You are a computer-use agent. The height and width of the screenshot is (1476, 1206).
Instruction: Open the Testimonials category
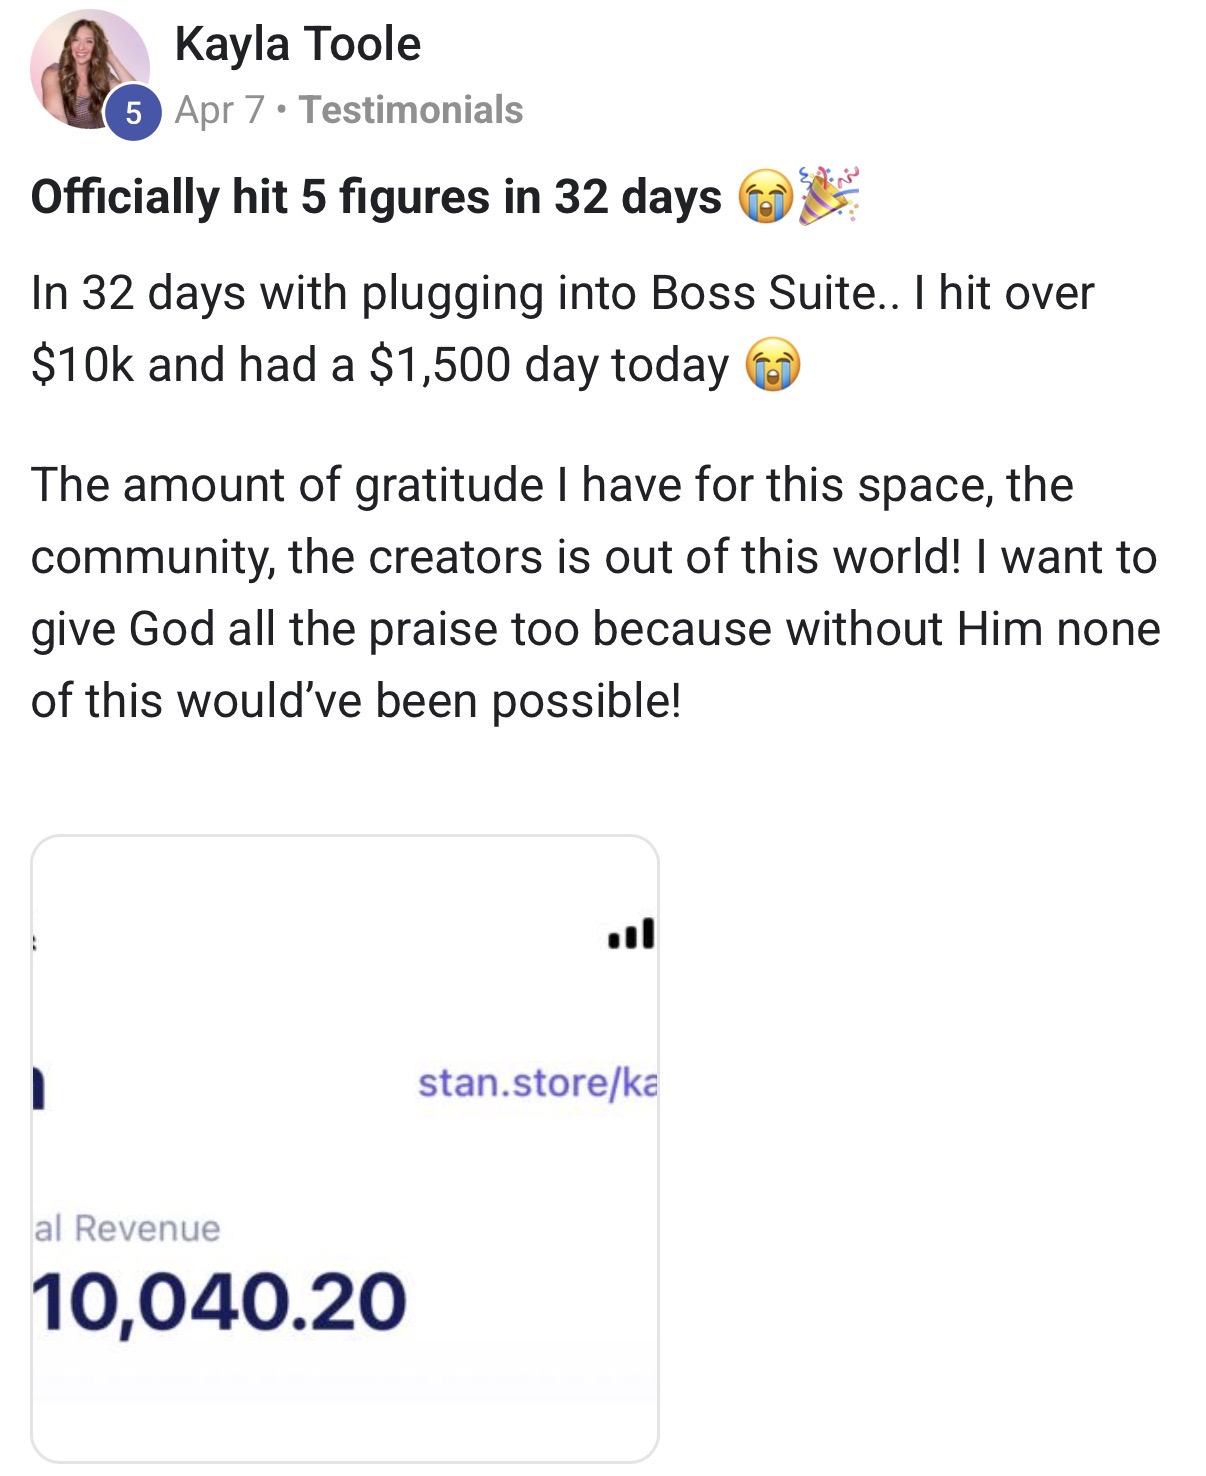[x=411, y=110]
